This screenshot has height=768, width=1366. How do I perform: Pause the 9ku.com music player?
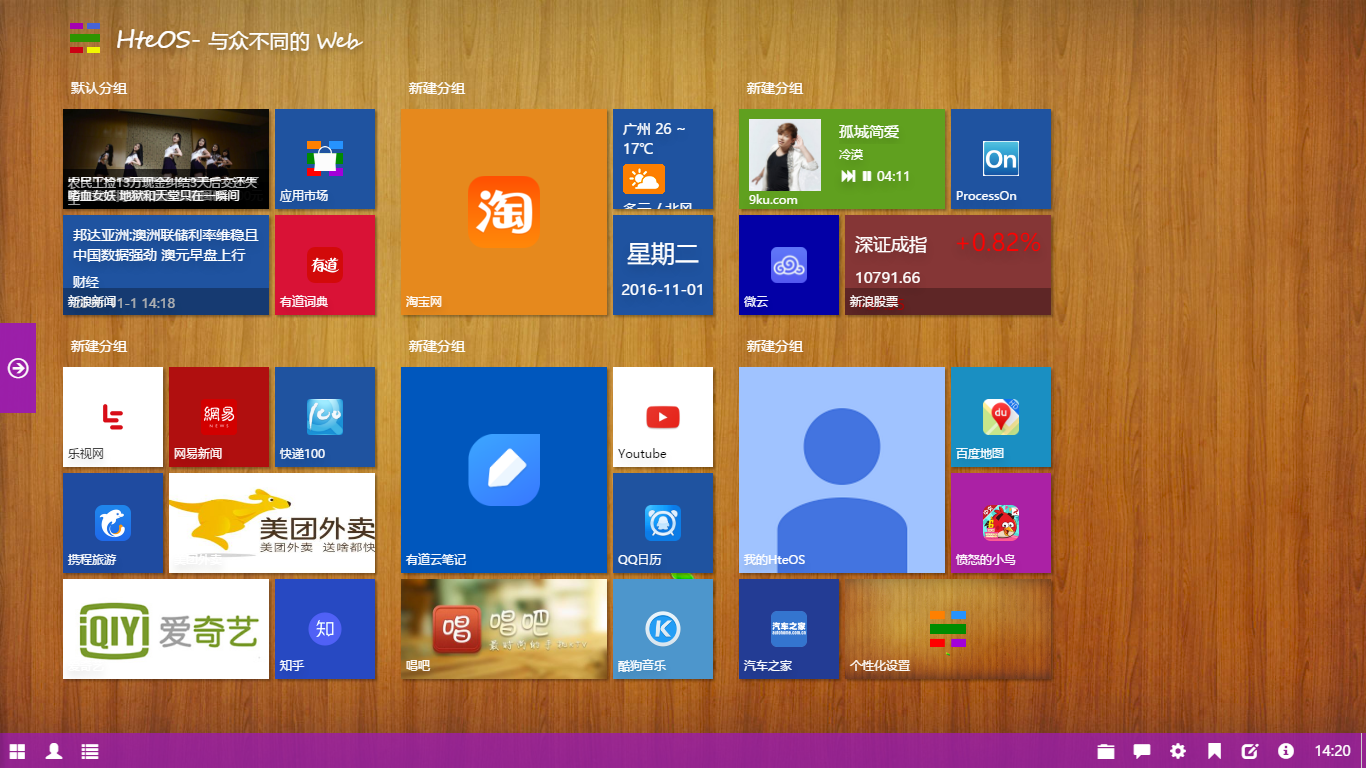click(867, 176)
